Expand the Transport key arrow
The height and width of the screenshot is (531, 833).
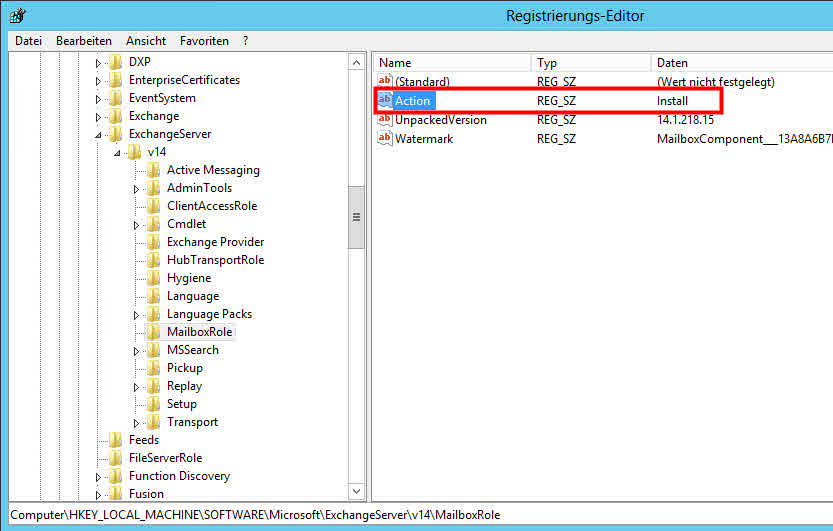(x=137, y=423)
